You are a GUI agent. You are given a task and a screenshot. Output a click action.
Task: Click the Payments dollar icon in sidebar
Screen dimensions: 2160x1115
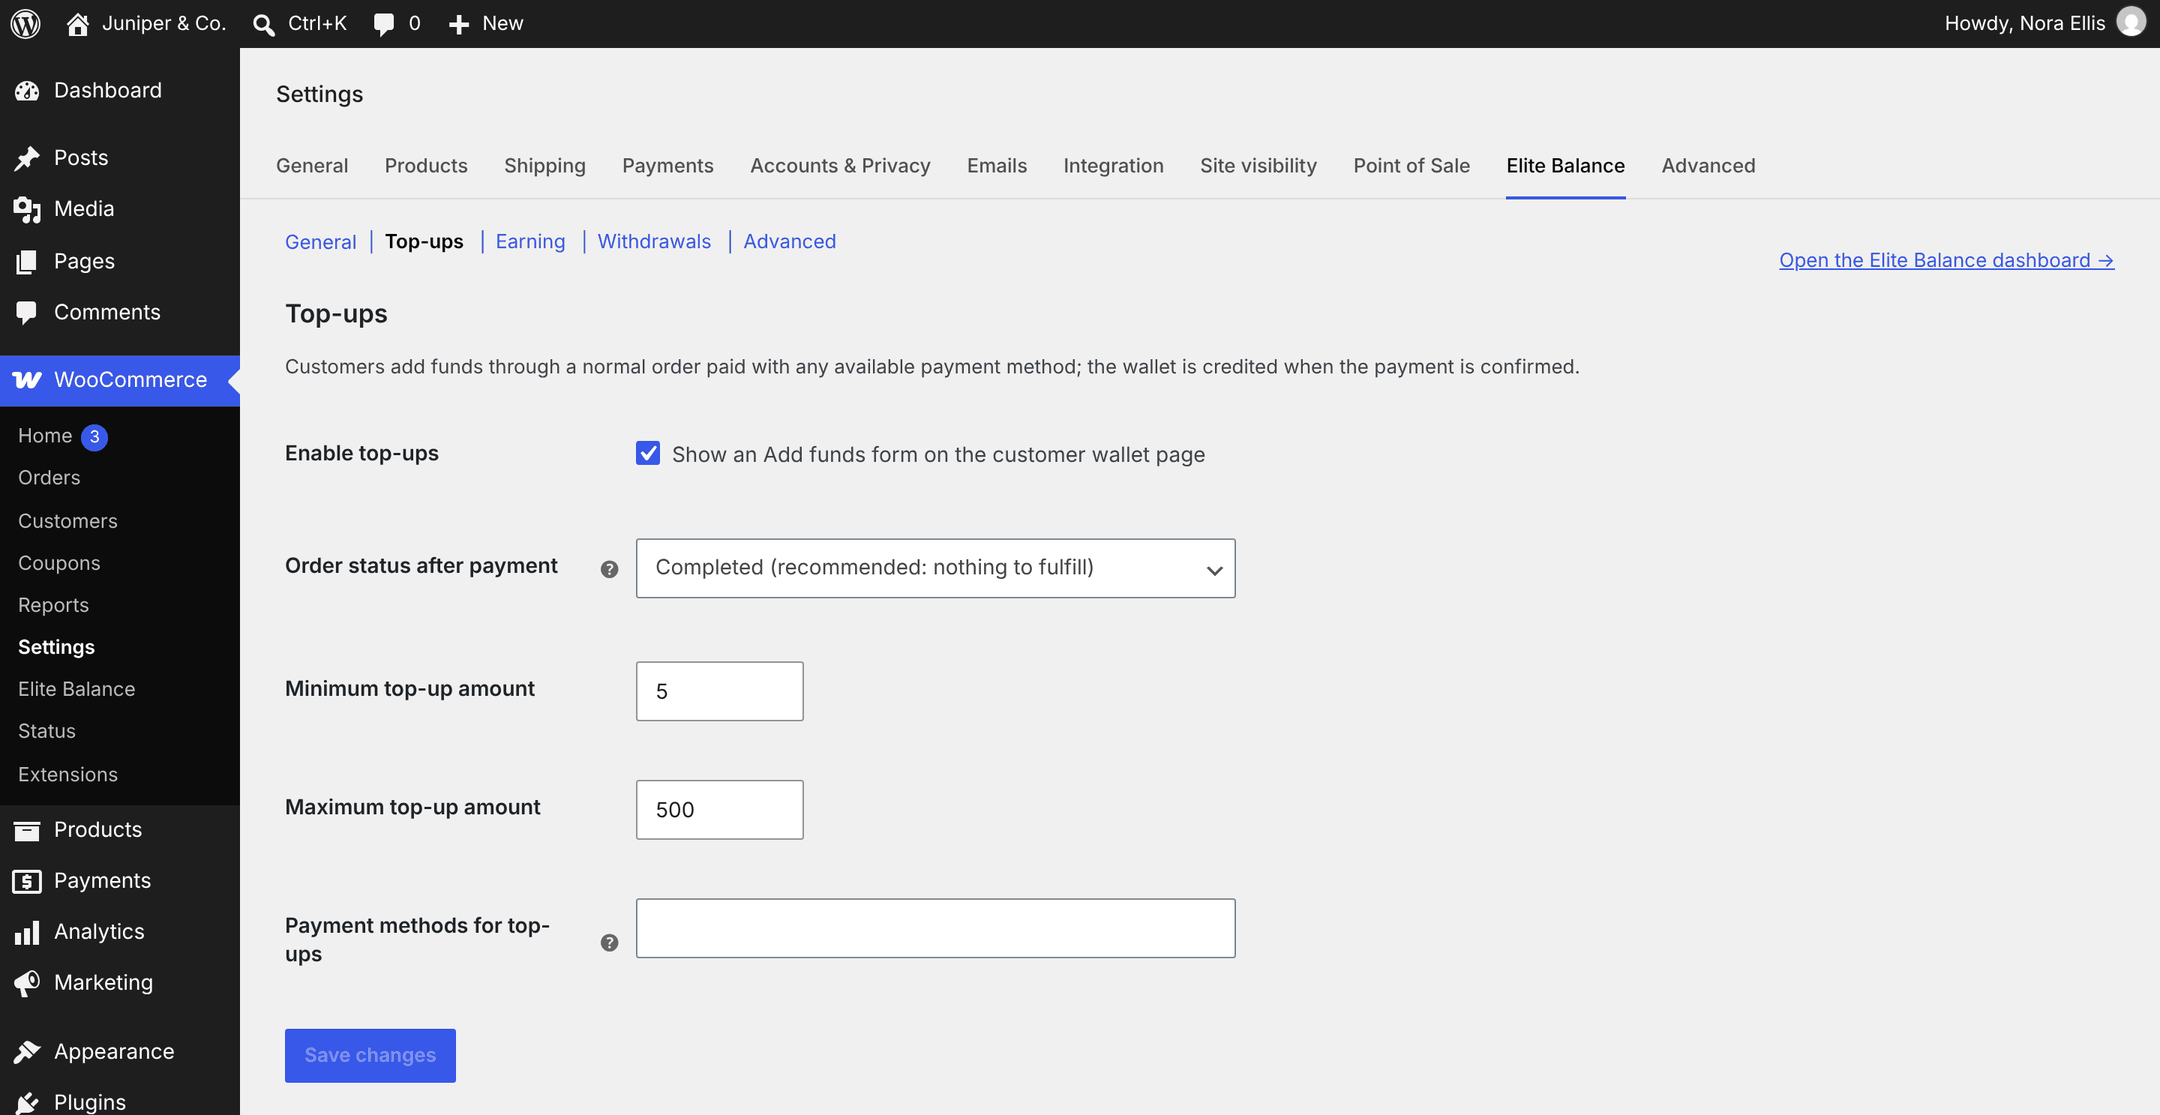[x=27, y=881]
